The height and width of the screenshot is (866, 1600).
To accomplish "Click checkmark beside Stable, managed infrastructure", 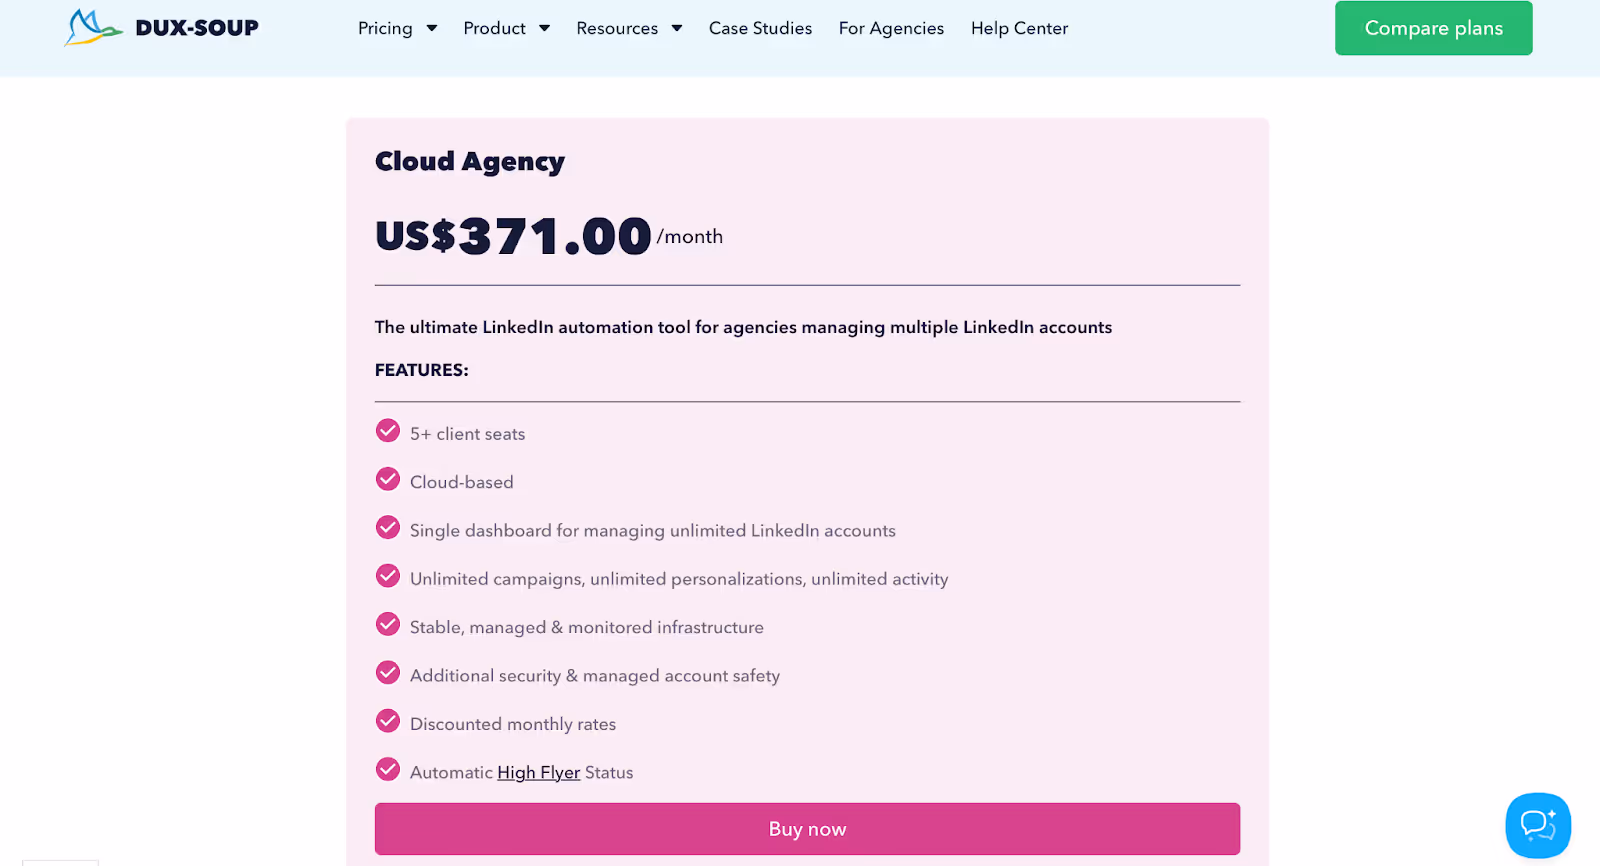I will tap(388, 624).
